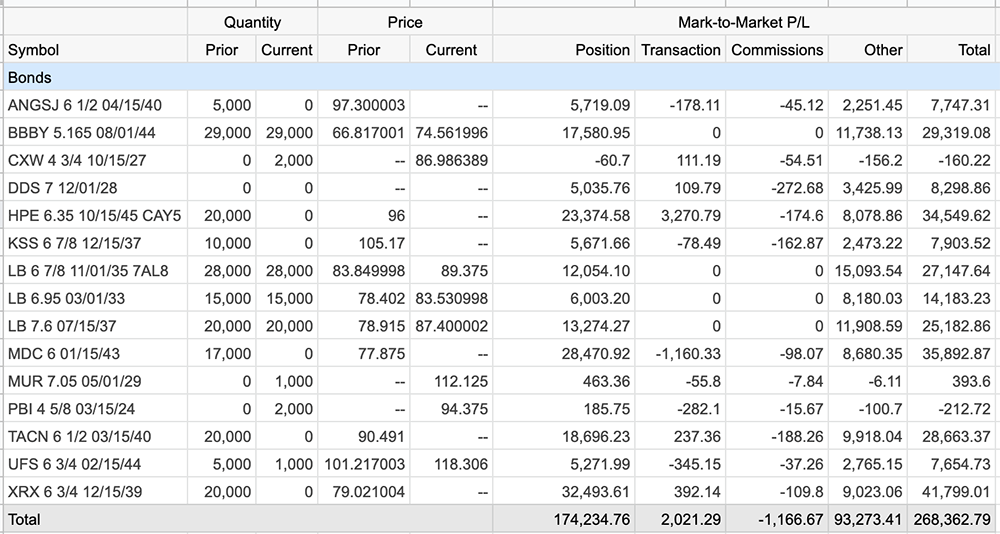Select UFS prior price 101.217003
The height and width of the screenshot is (534, 1000).
[364, 464]
